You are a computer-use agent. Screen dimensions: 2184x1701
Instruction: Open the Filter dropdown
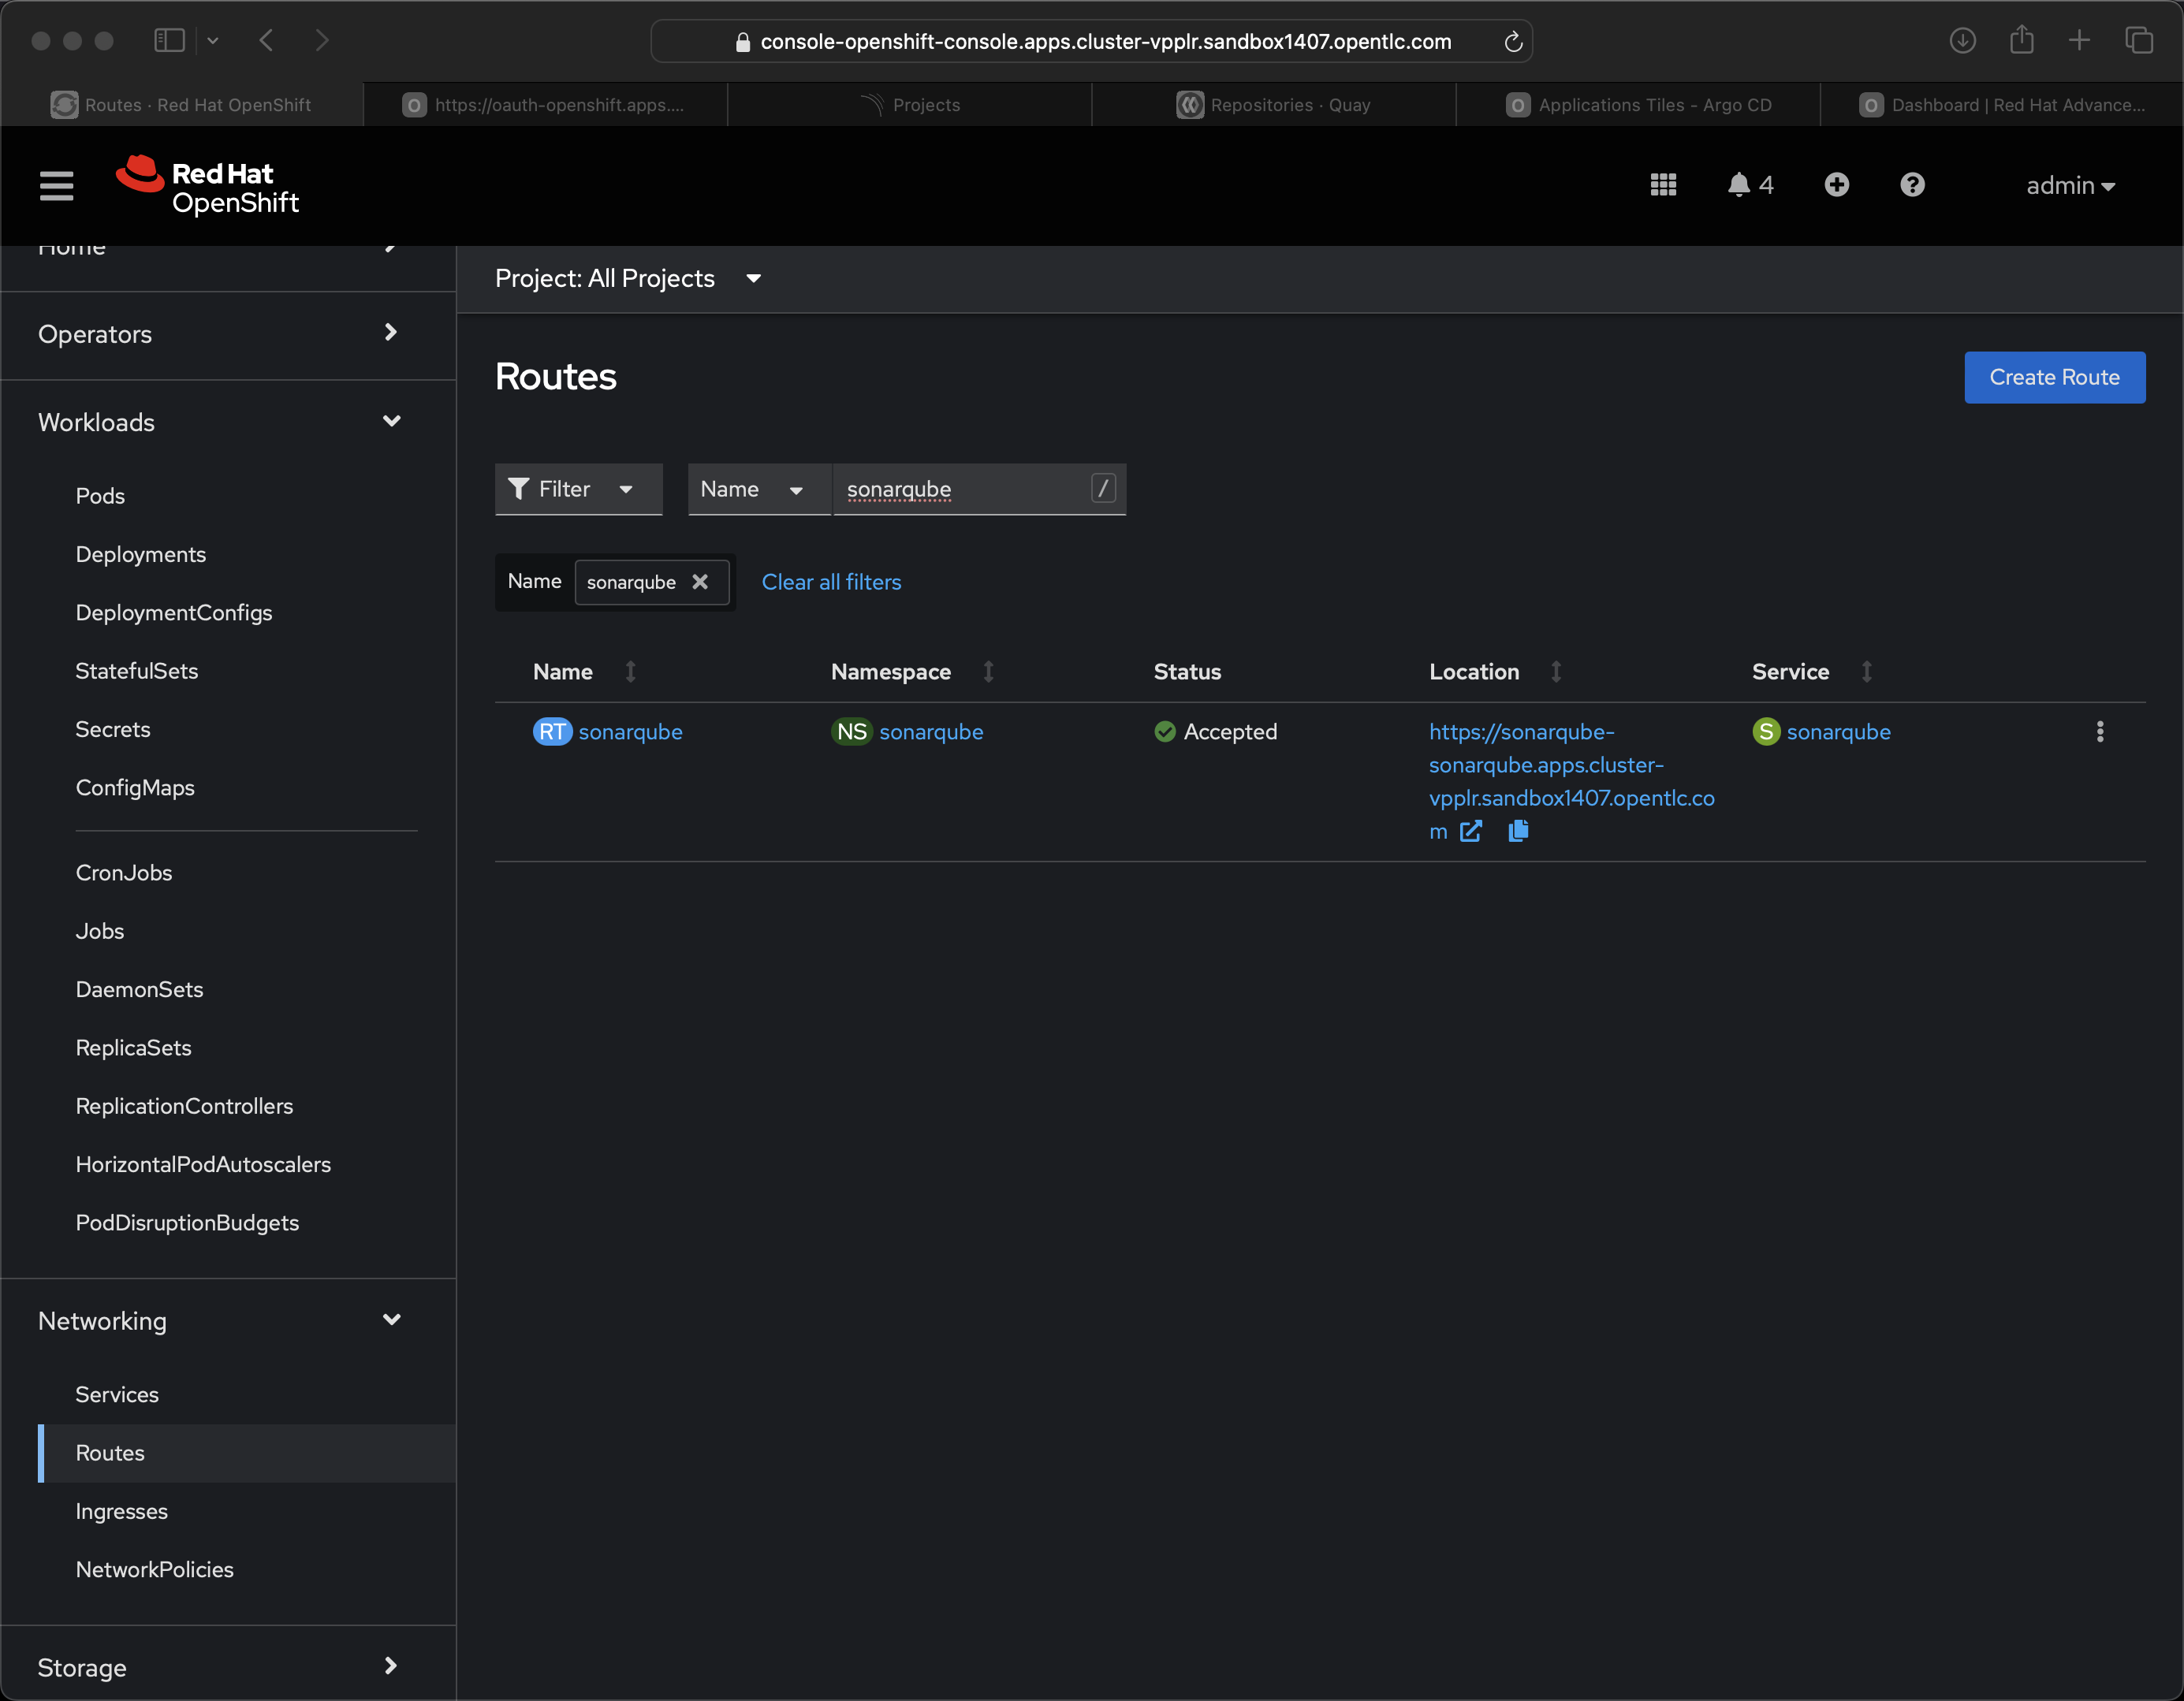[578, 489]
